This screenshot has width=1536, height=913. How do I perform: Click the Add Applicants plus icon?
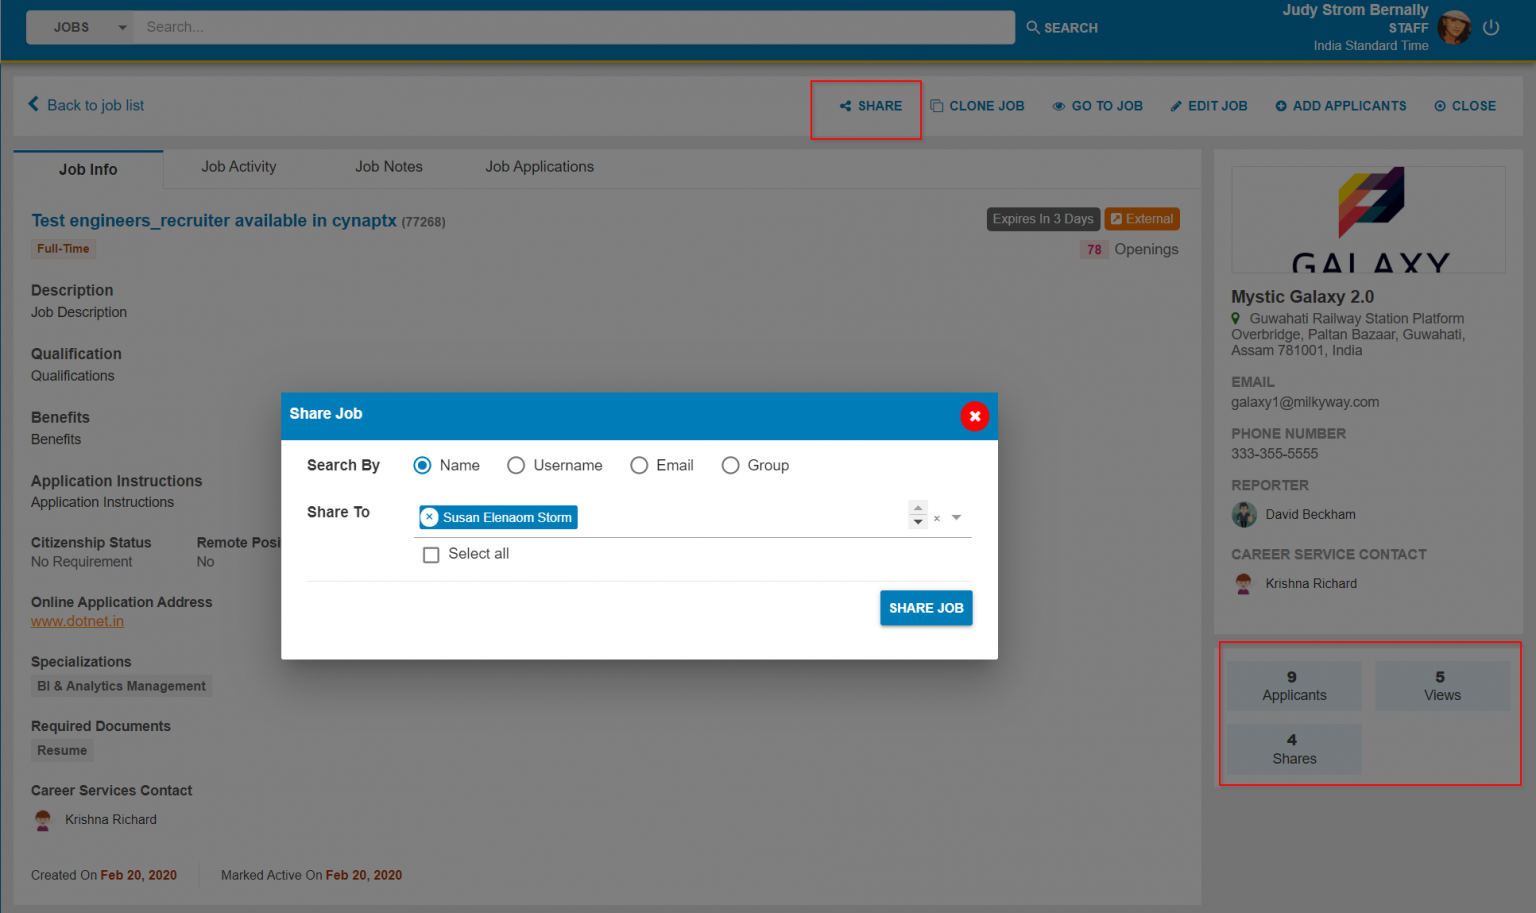[1281, 106]
